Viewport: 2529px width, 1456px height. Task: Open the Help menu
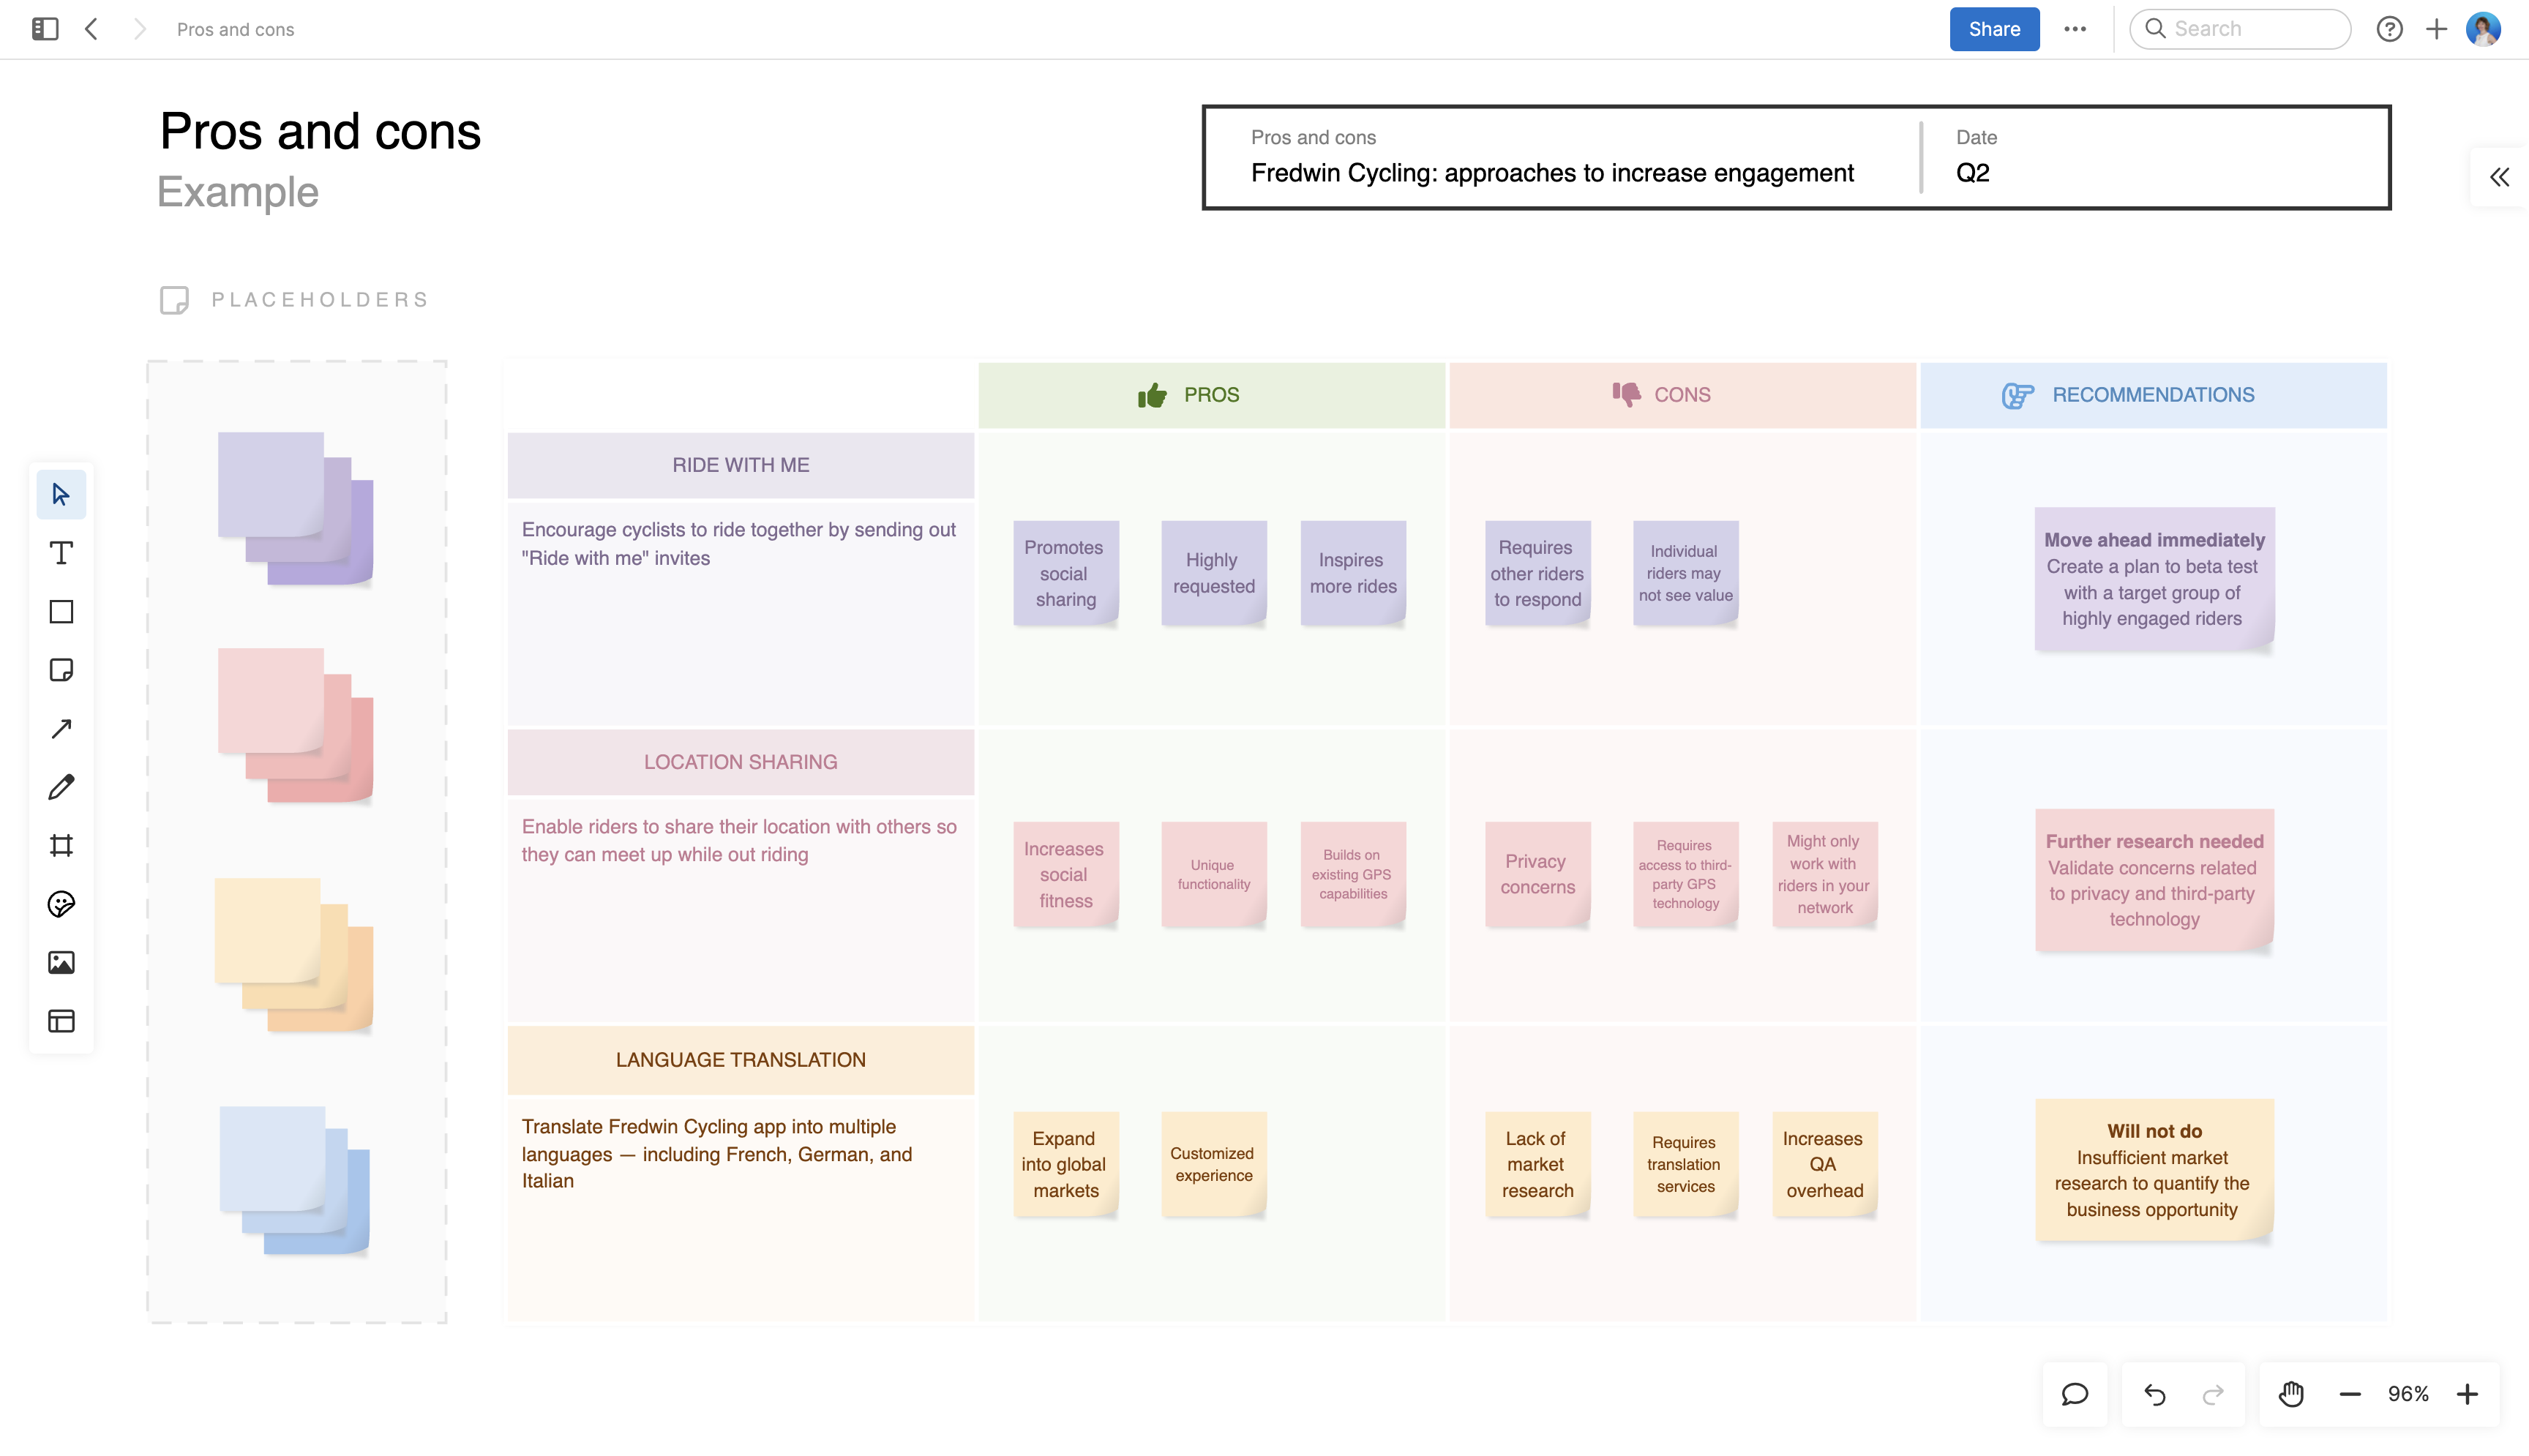click(x=2390, y=29)
